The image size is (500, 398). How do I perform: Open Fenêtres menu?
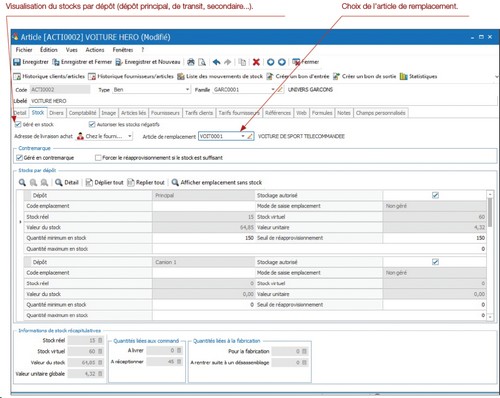coord(123,50)
